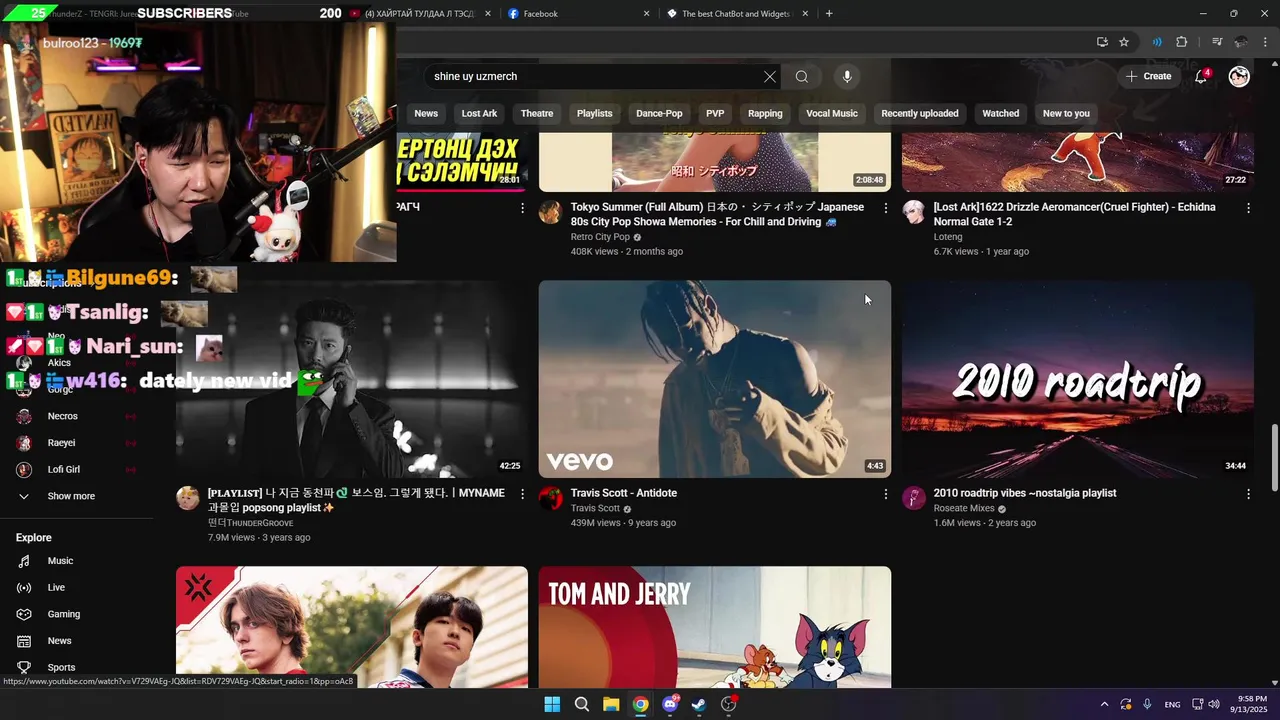1280x720 pixels.
Task: Bookmark this page with the star icon
Action: (1124, 42)
